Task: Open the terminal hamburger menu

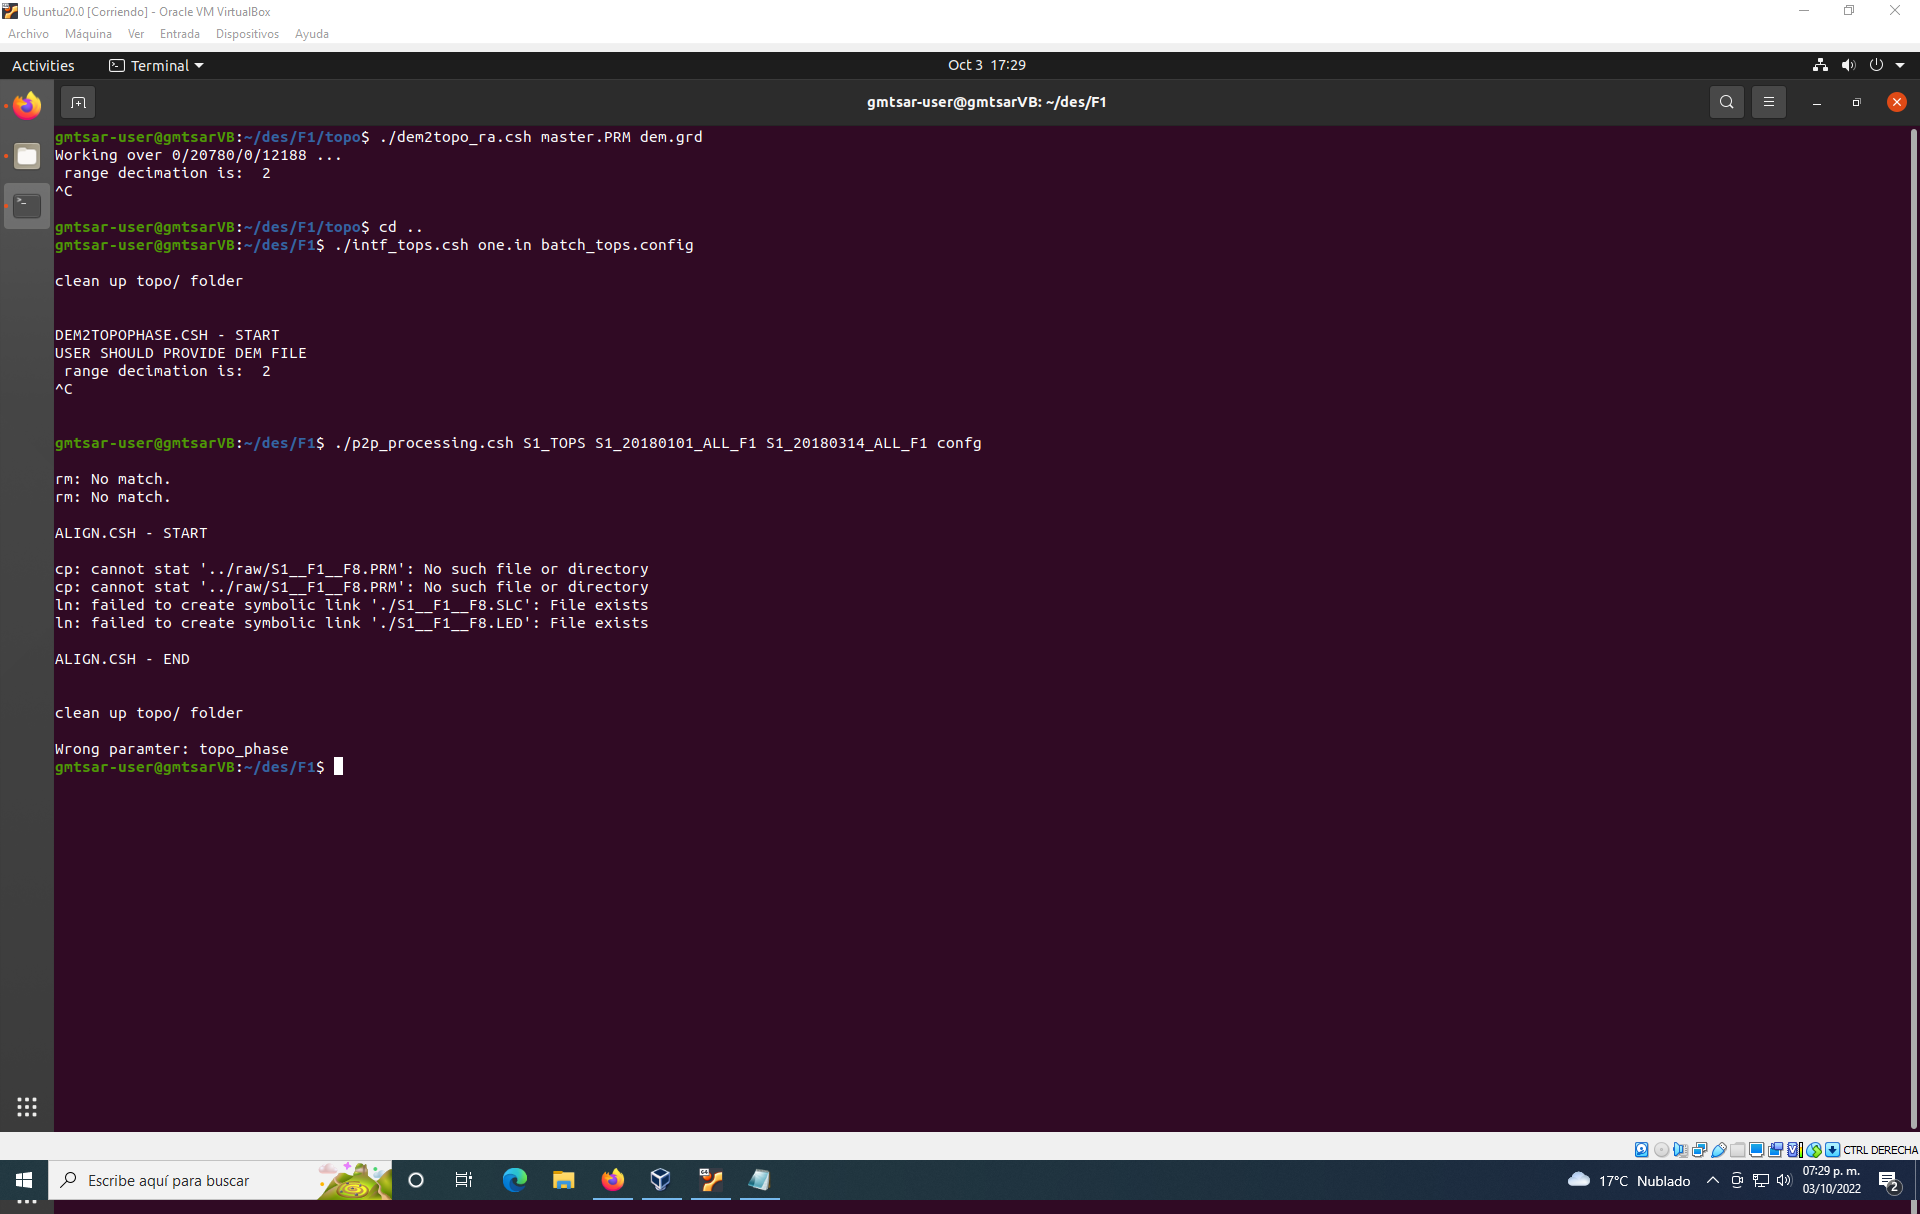Action: tap(1769, 101)
